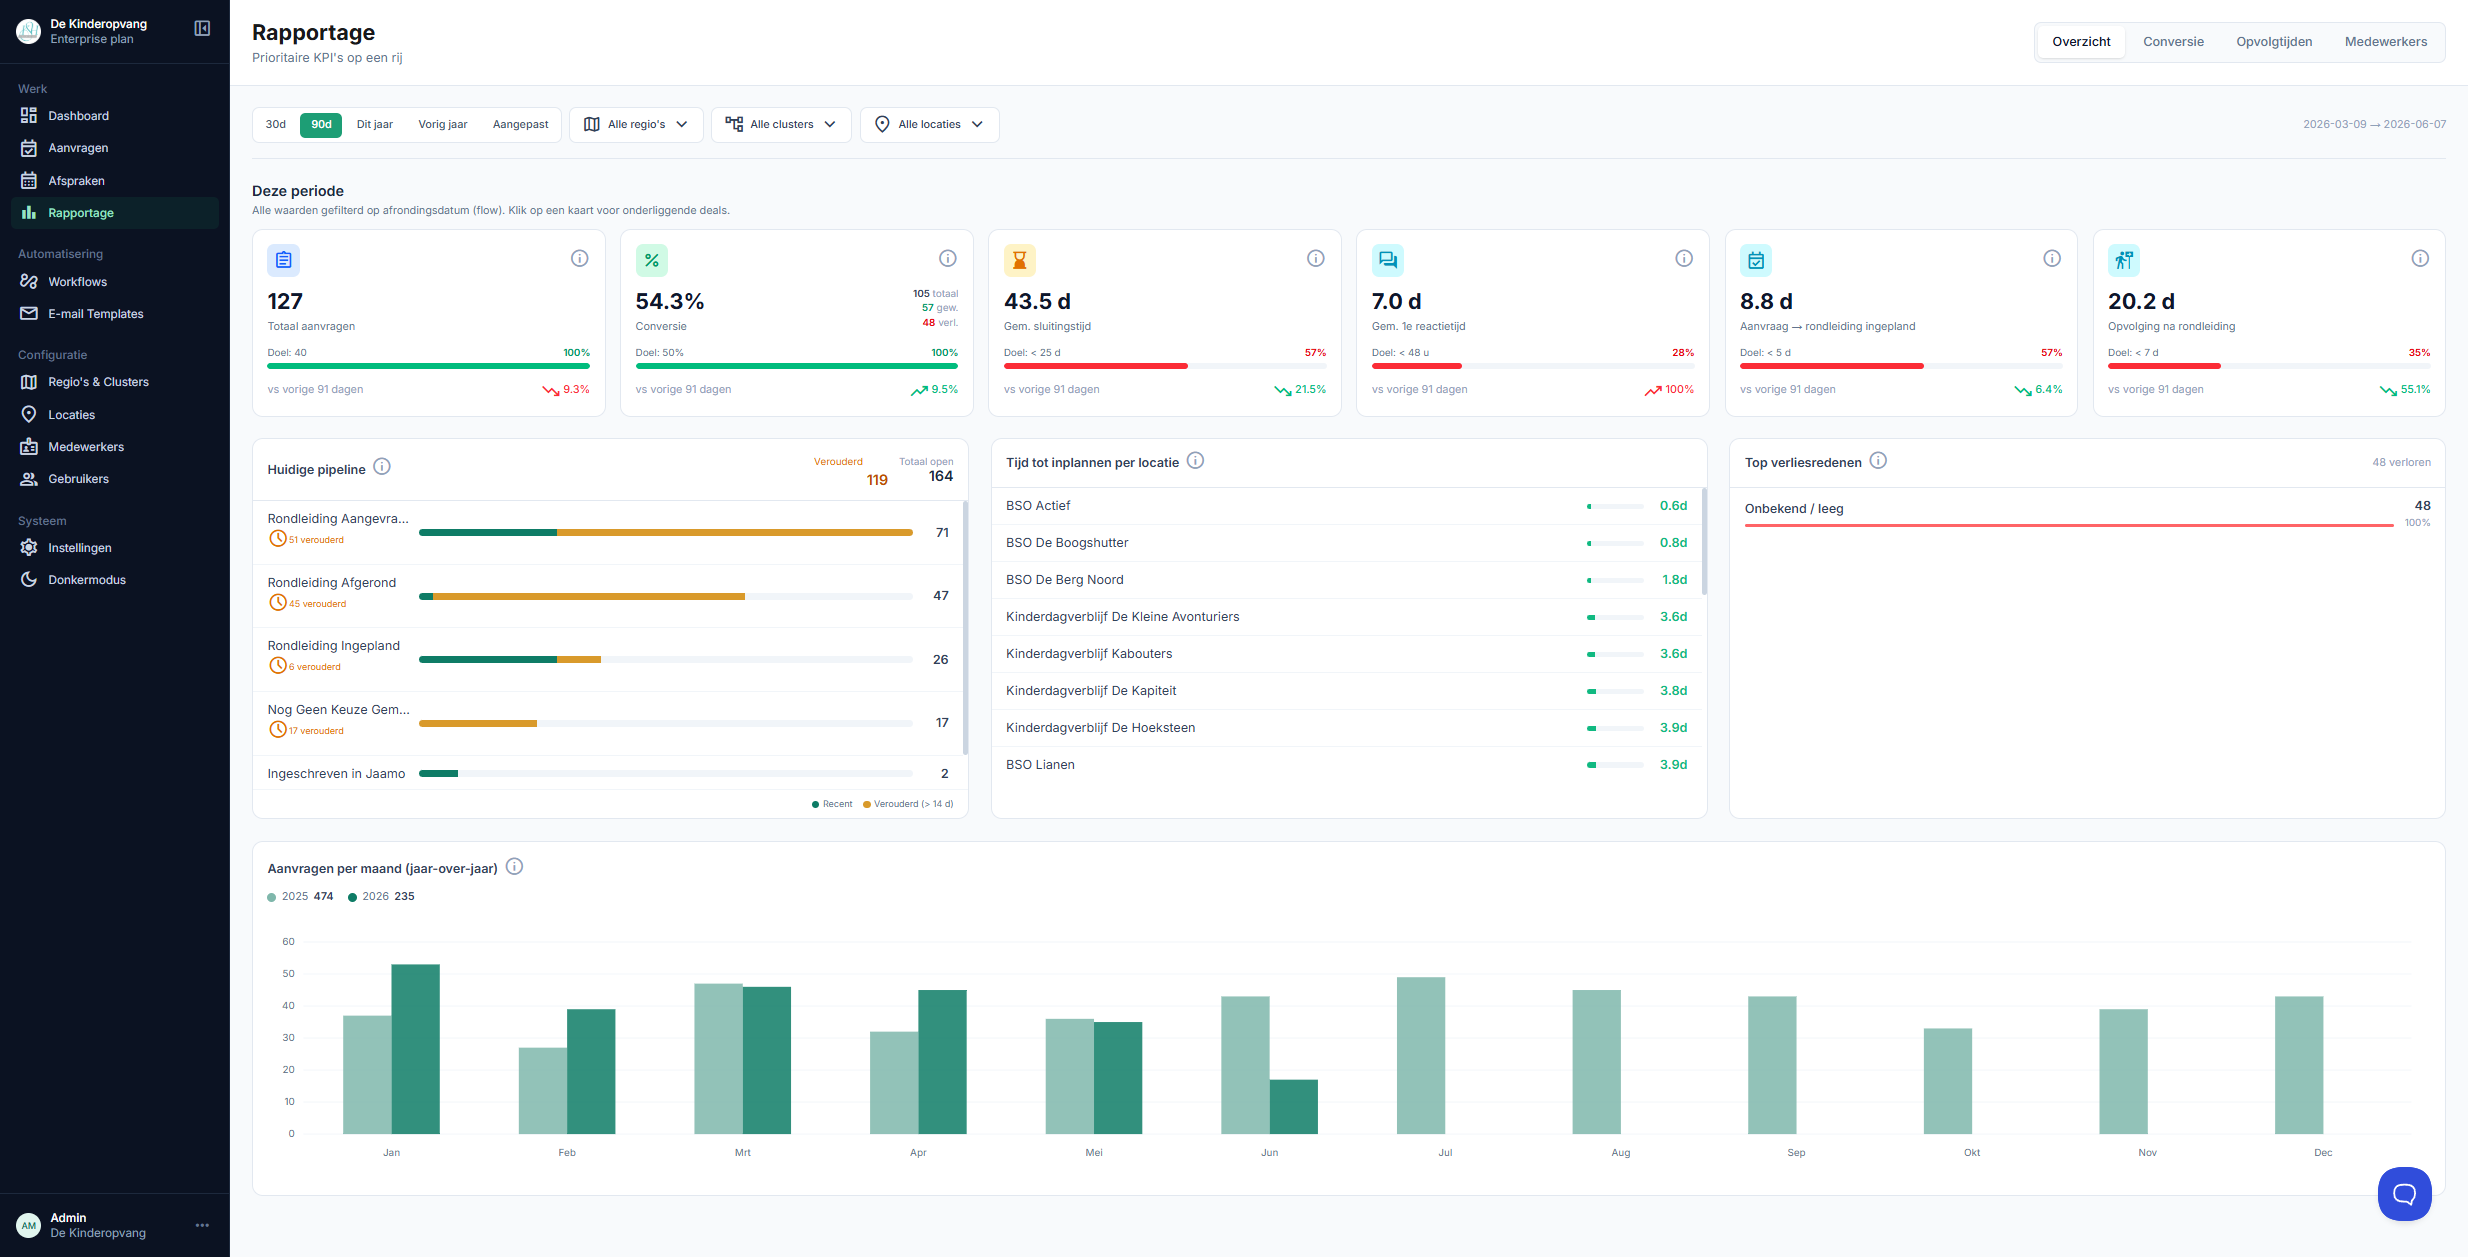Switch to the Conversie tab
The image size is (2468, 1257).
2173,42
